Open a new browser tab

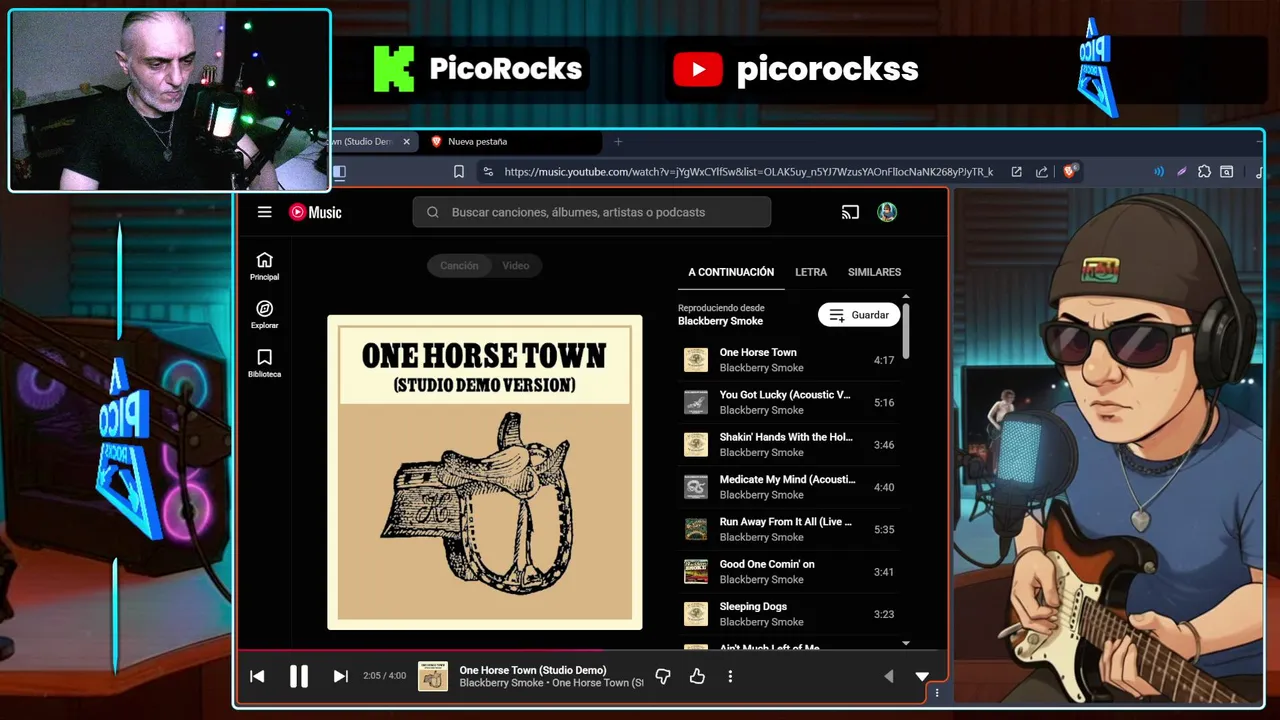click(618, 142)
